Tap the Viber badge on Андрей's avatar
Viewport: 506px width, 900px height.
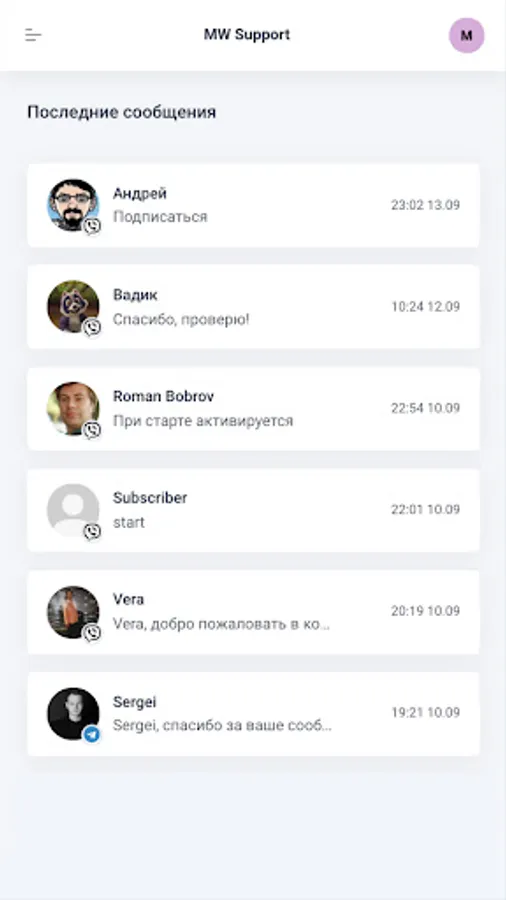tap(92, 226)
